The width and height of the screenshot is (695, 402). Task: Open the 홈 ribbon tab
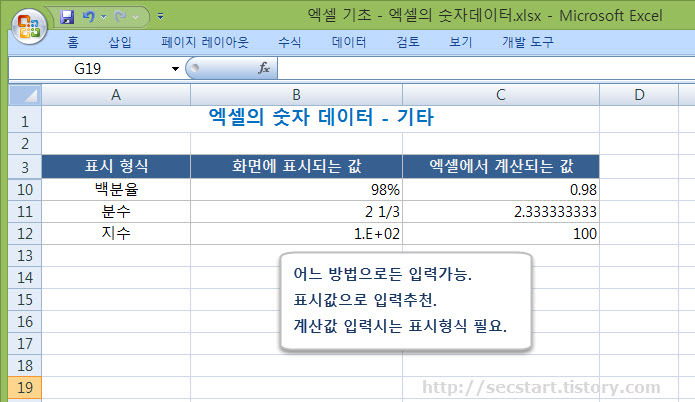[73, 42]
